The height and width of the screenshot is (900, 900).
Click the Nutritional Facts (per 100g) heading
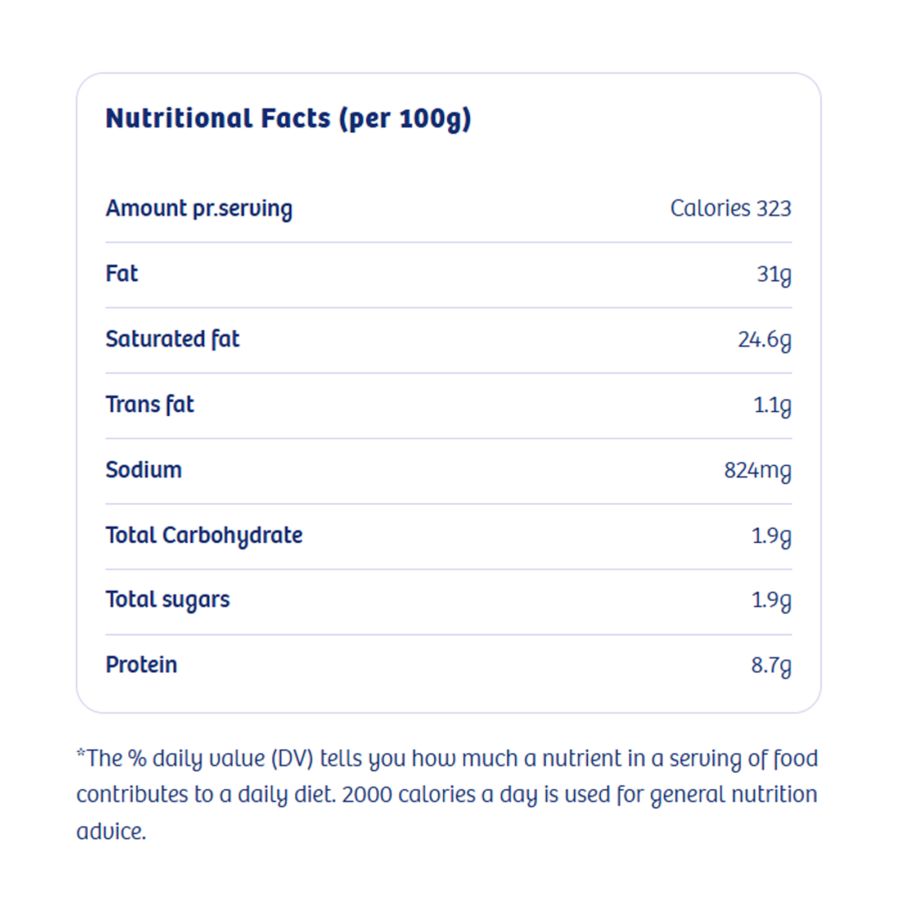point(288,119)
